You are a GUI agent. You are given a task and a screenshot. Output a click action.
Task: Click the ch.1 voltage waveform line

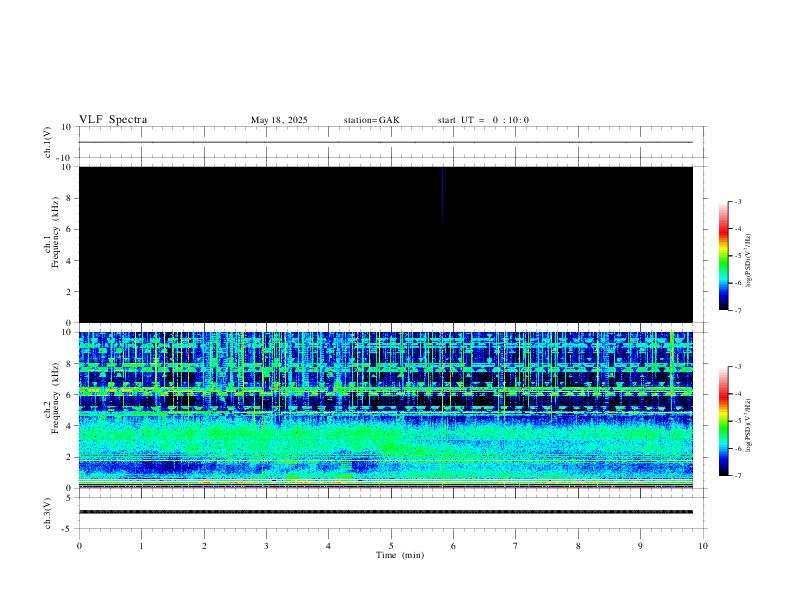click(386, 142)
